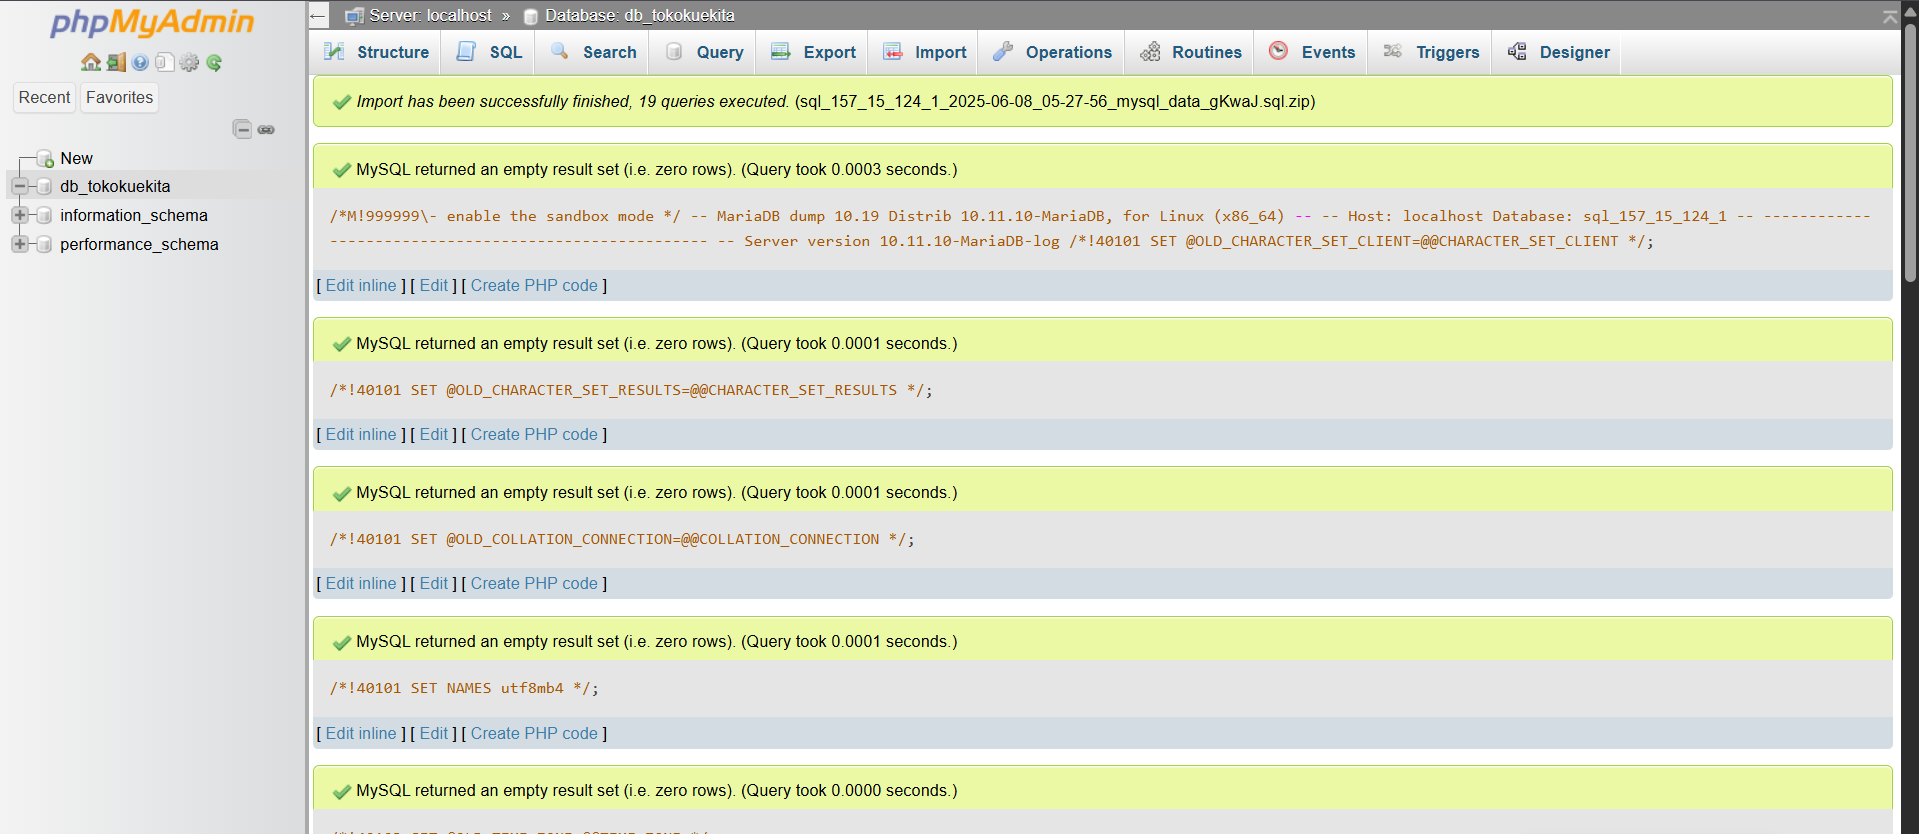Expand the information_schema database node

pos(20,215)
